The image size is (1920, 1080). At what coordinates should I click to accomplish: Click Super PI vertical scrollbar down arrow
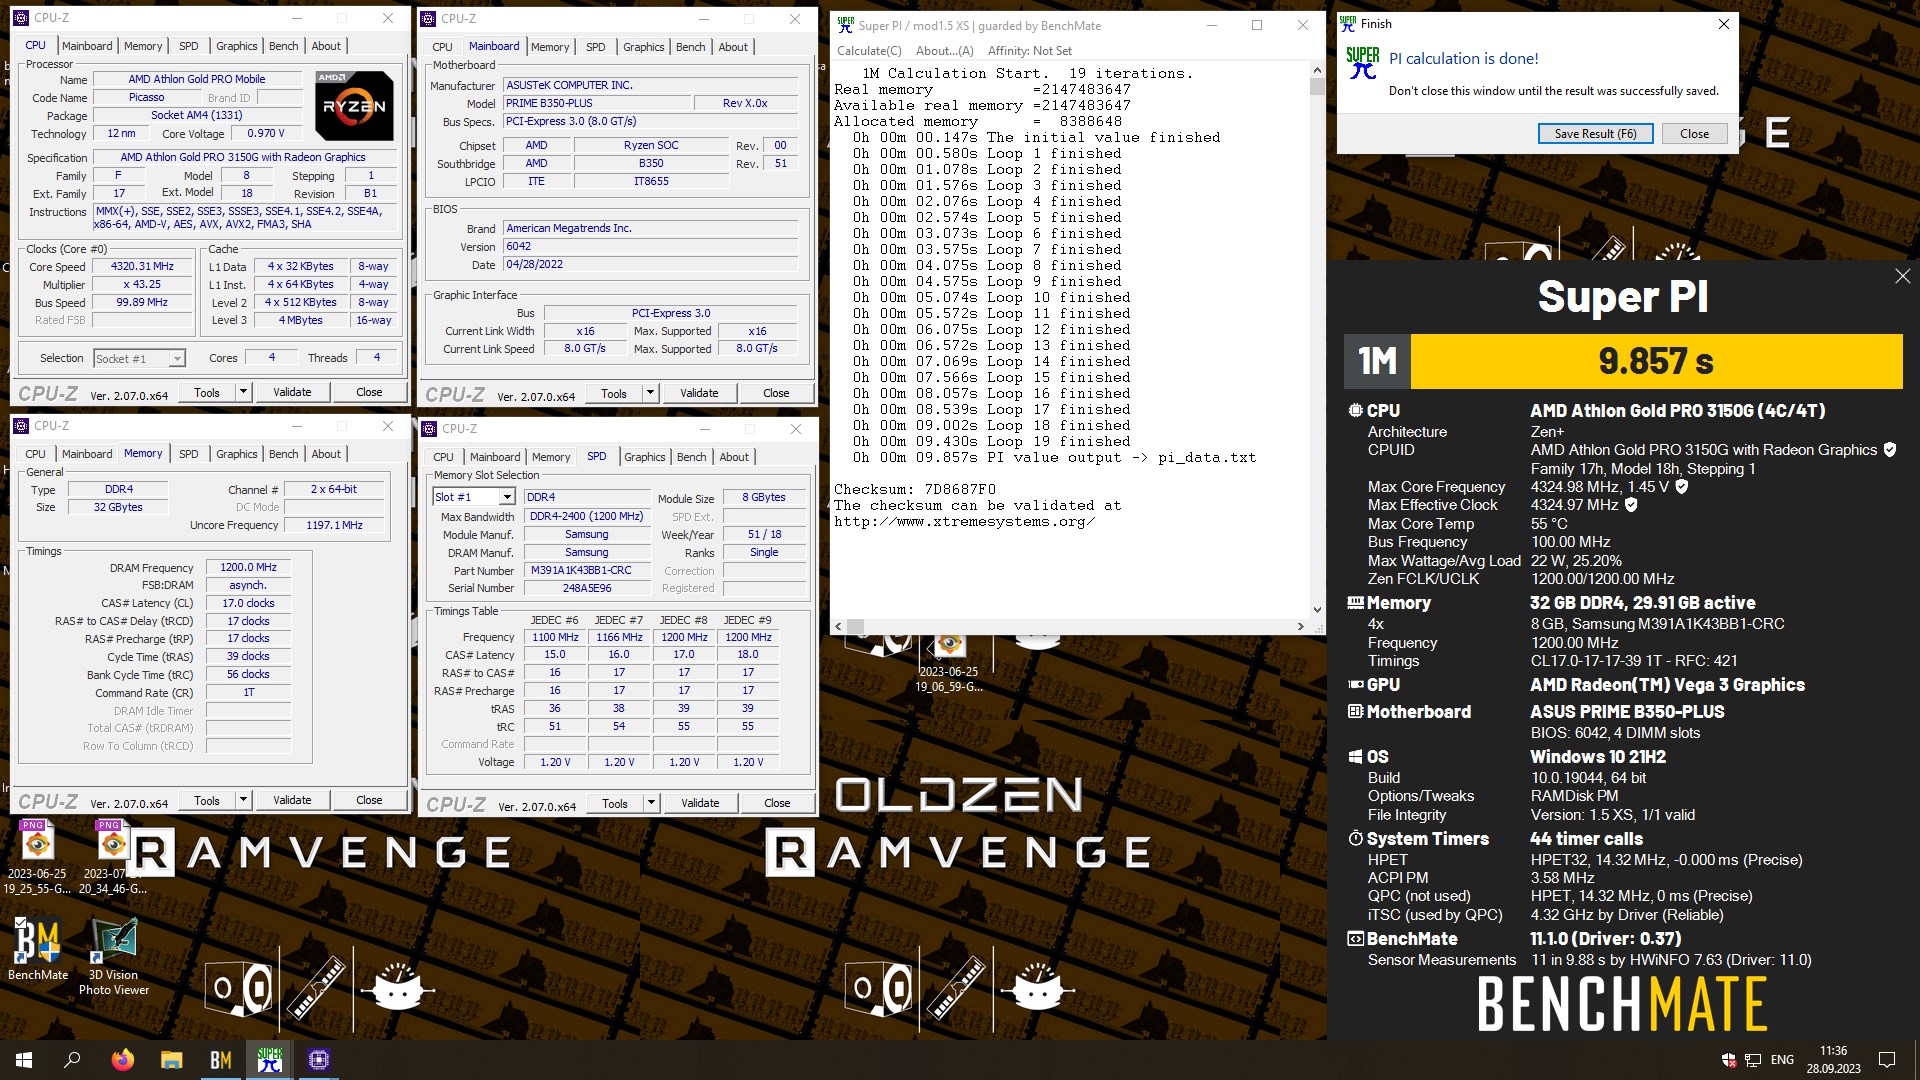pos(1316,610)
